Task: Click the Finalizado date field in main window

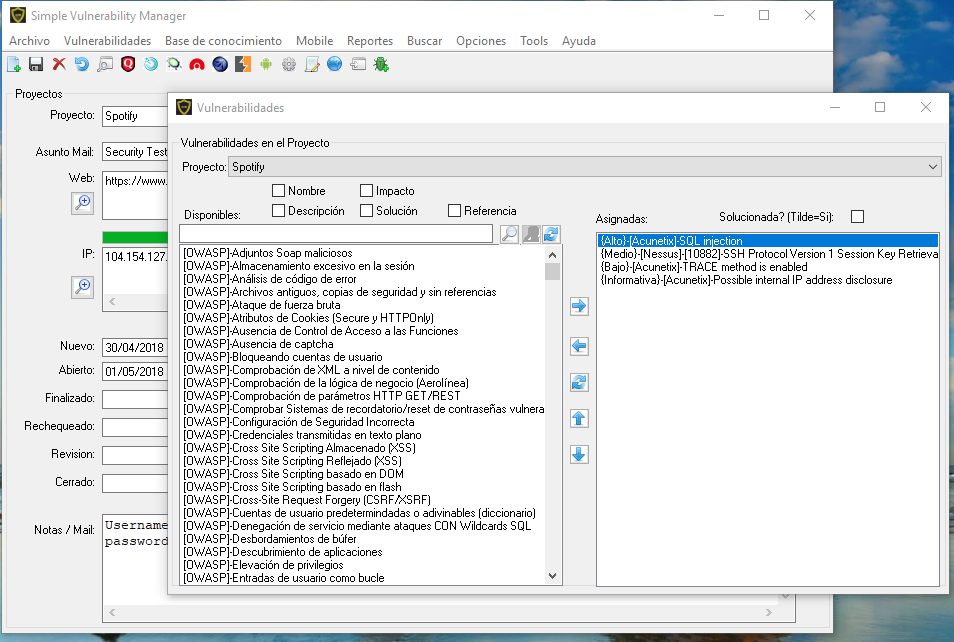Action: click(135, 399)
